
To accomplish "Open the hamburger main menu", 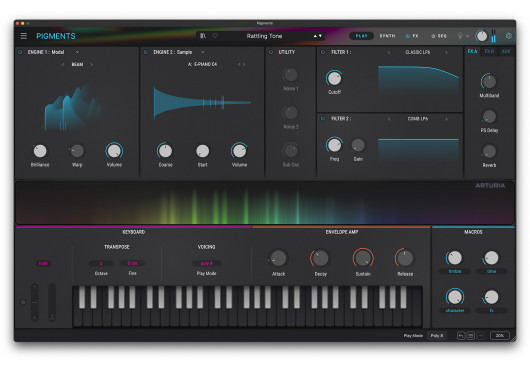I will [x=24, y=36].
